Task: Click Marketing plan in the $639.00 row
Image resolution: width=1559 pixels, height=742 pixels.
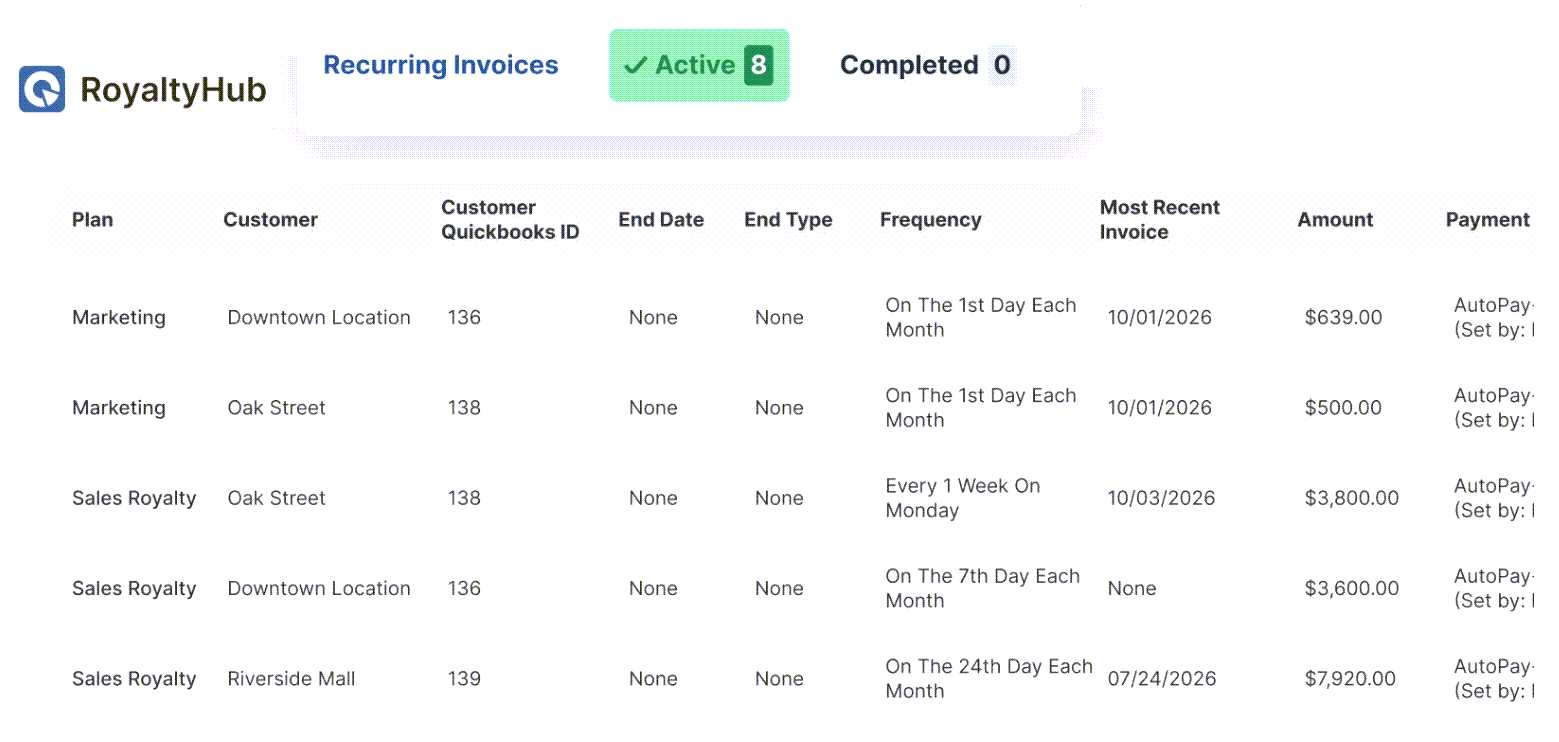Action: (119, 318)
